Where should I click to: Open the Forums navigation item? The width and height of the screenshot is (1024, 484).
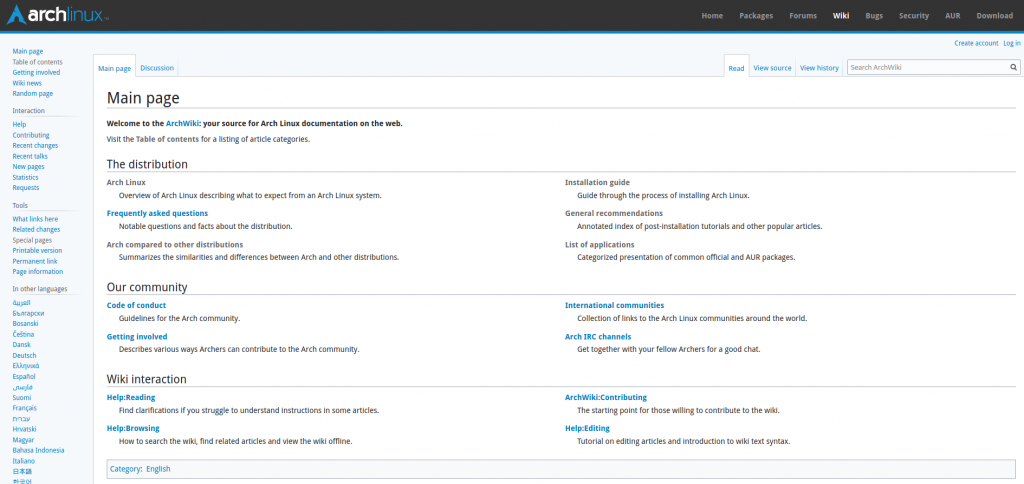803,16
